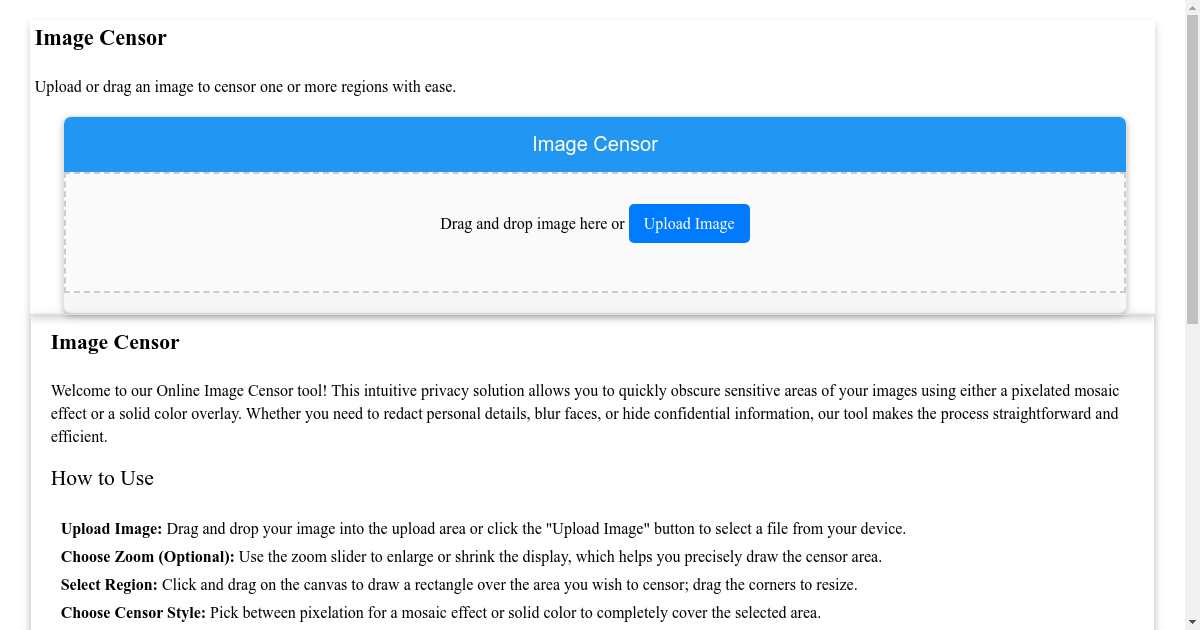Click the bold Upload Image step label

[110, 528]
